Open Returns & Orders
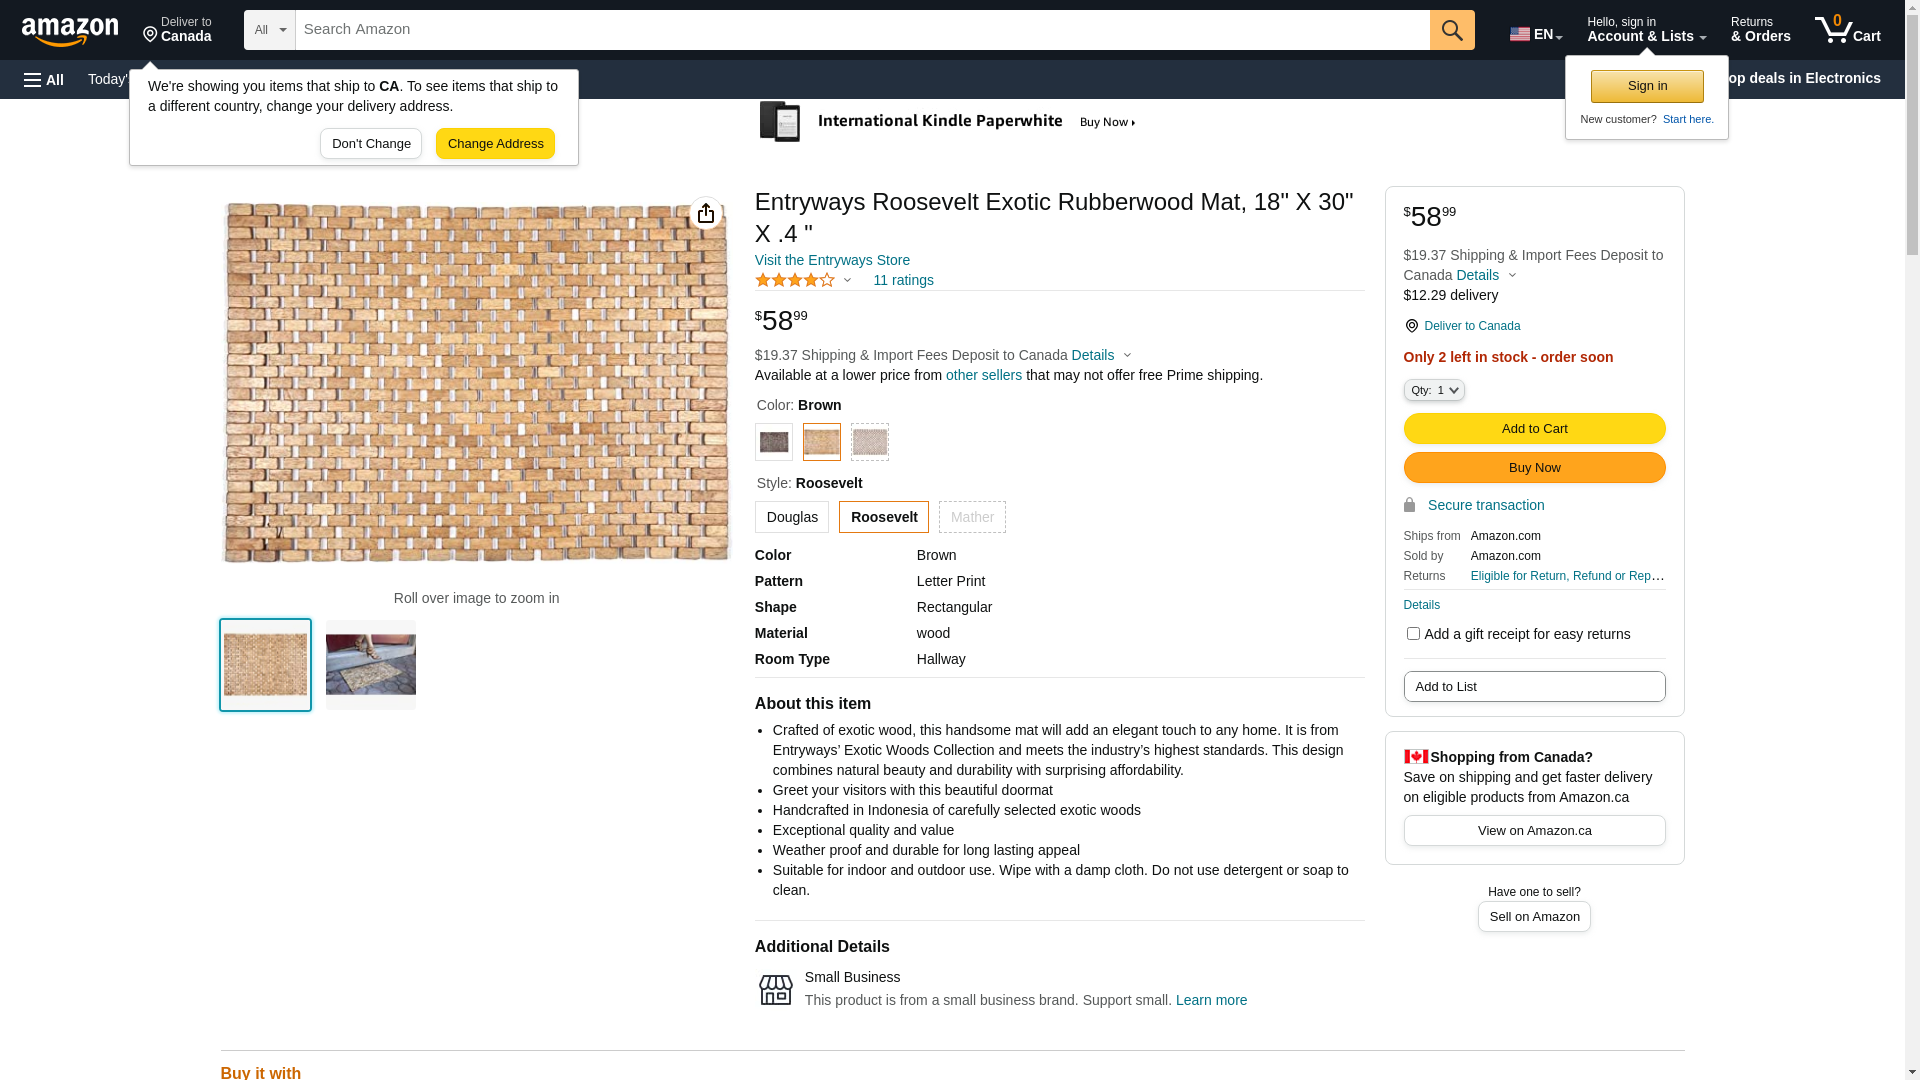Image resolution: width=1920 pixels, height=1080 pixels. pyautogui.click(x=1760, y=30)
